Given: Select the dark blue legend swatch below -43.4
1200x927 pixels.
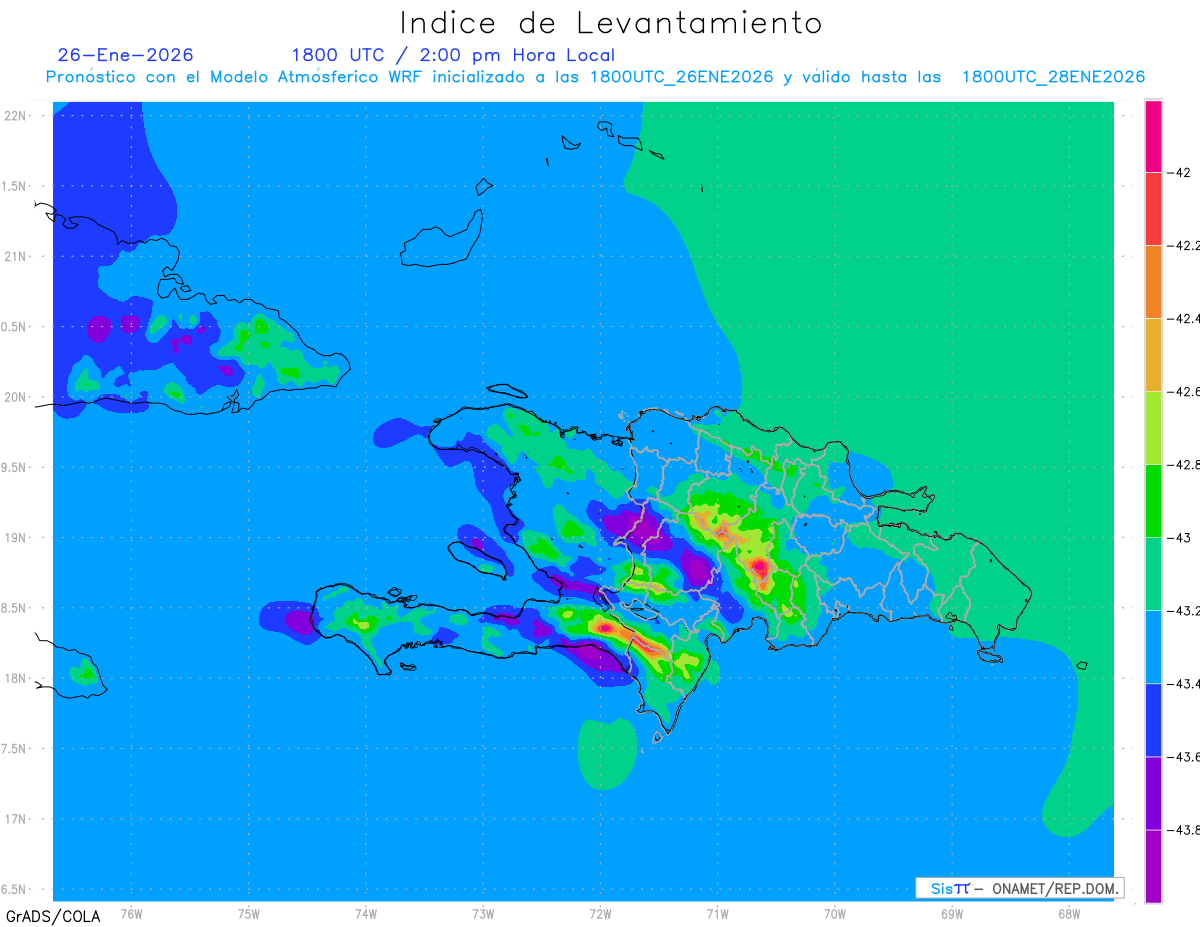Looking at the screenshot, I should pyautogui.click(x=1153, y=720).
